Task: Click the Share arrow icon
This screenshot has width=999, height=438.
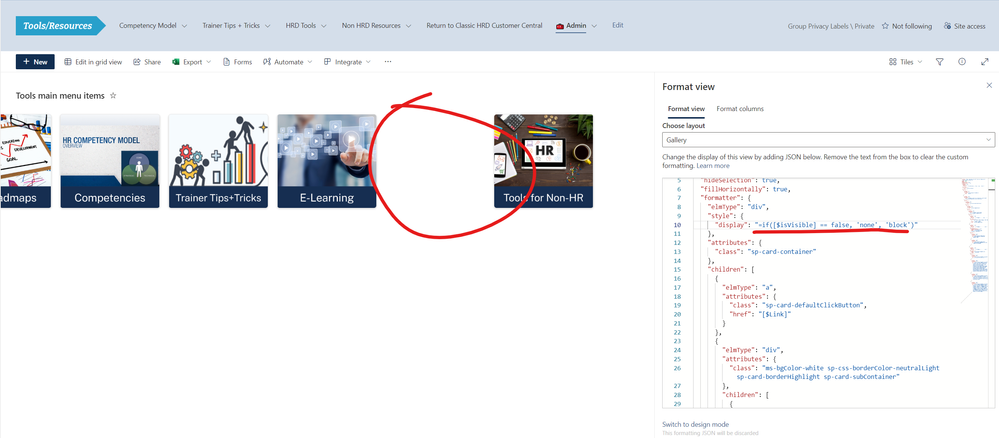Action: tap(137, 62)
